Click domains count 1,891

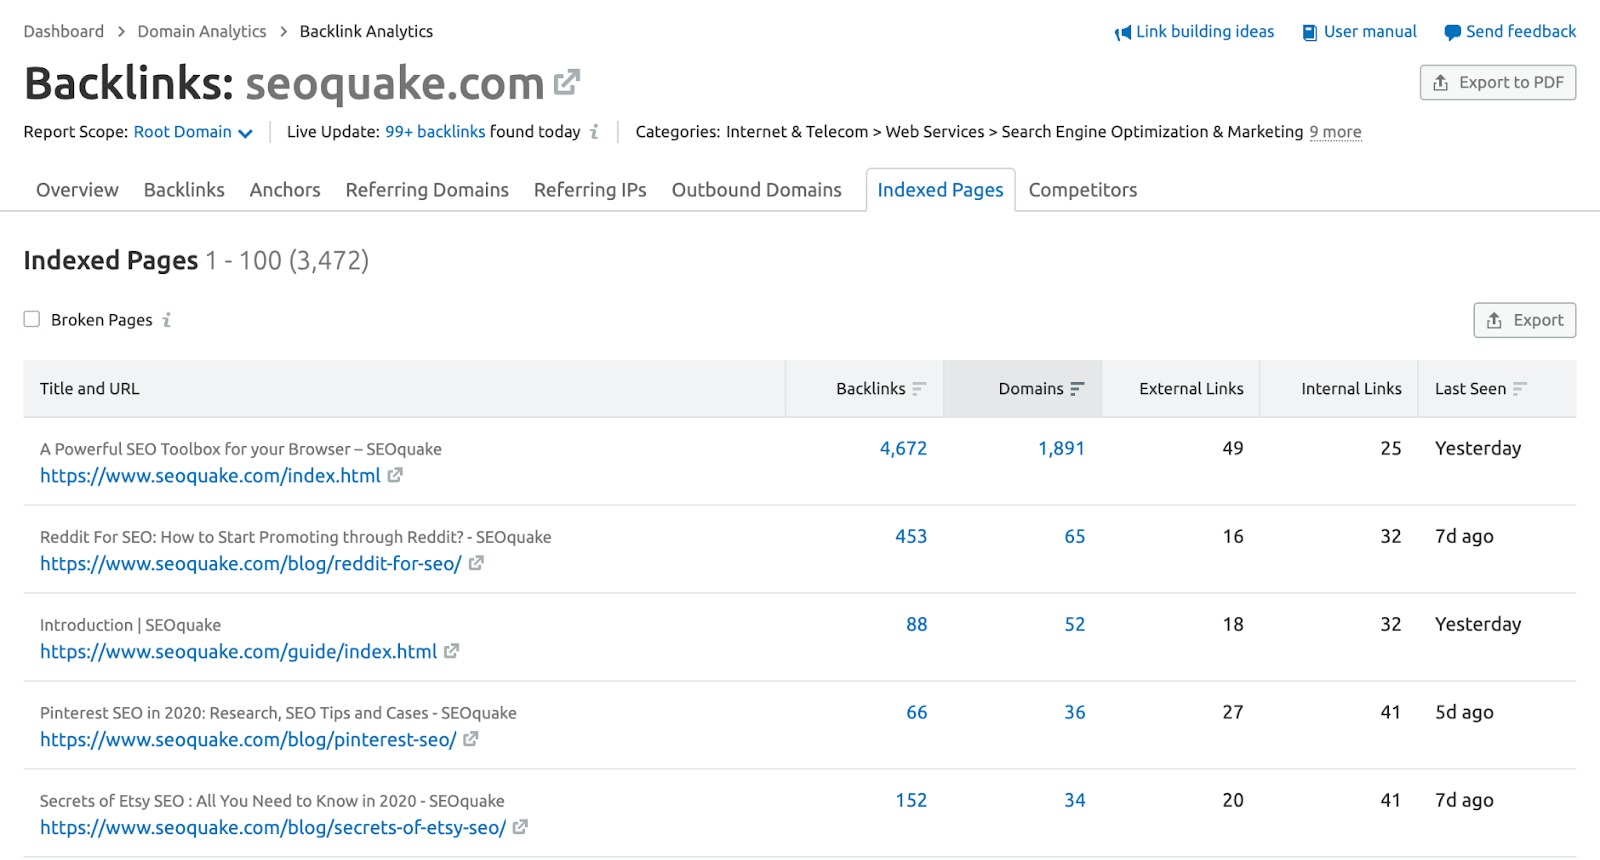[x=1061, y=448]
